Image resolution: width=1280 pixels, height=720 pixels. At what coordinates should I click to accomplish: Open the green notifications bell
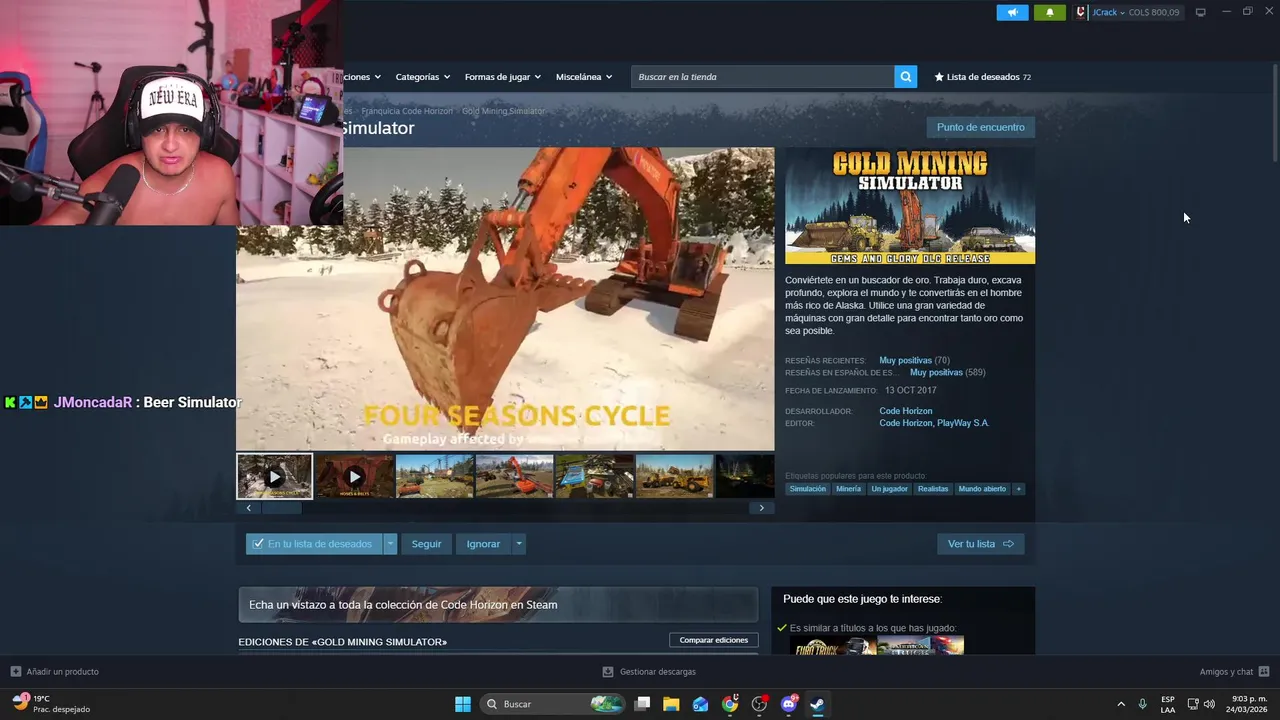coord(1050,12)
